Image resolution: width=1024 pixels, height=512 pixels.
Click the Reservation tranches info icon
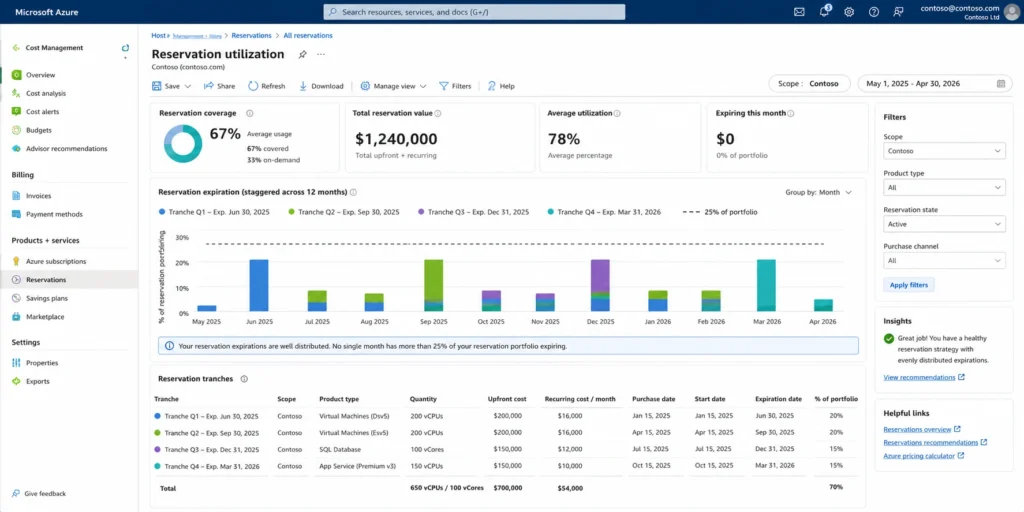[x=244, y=379]
